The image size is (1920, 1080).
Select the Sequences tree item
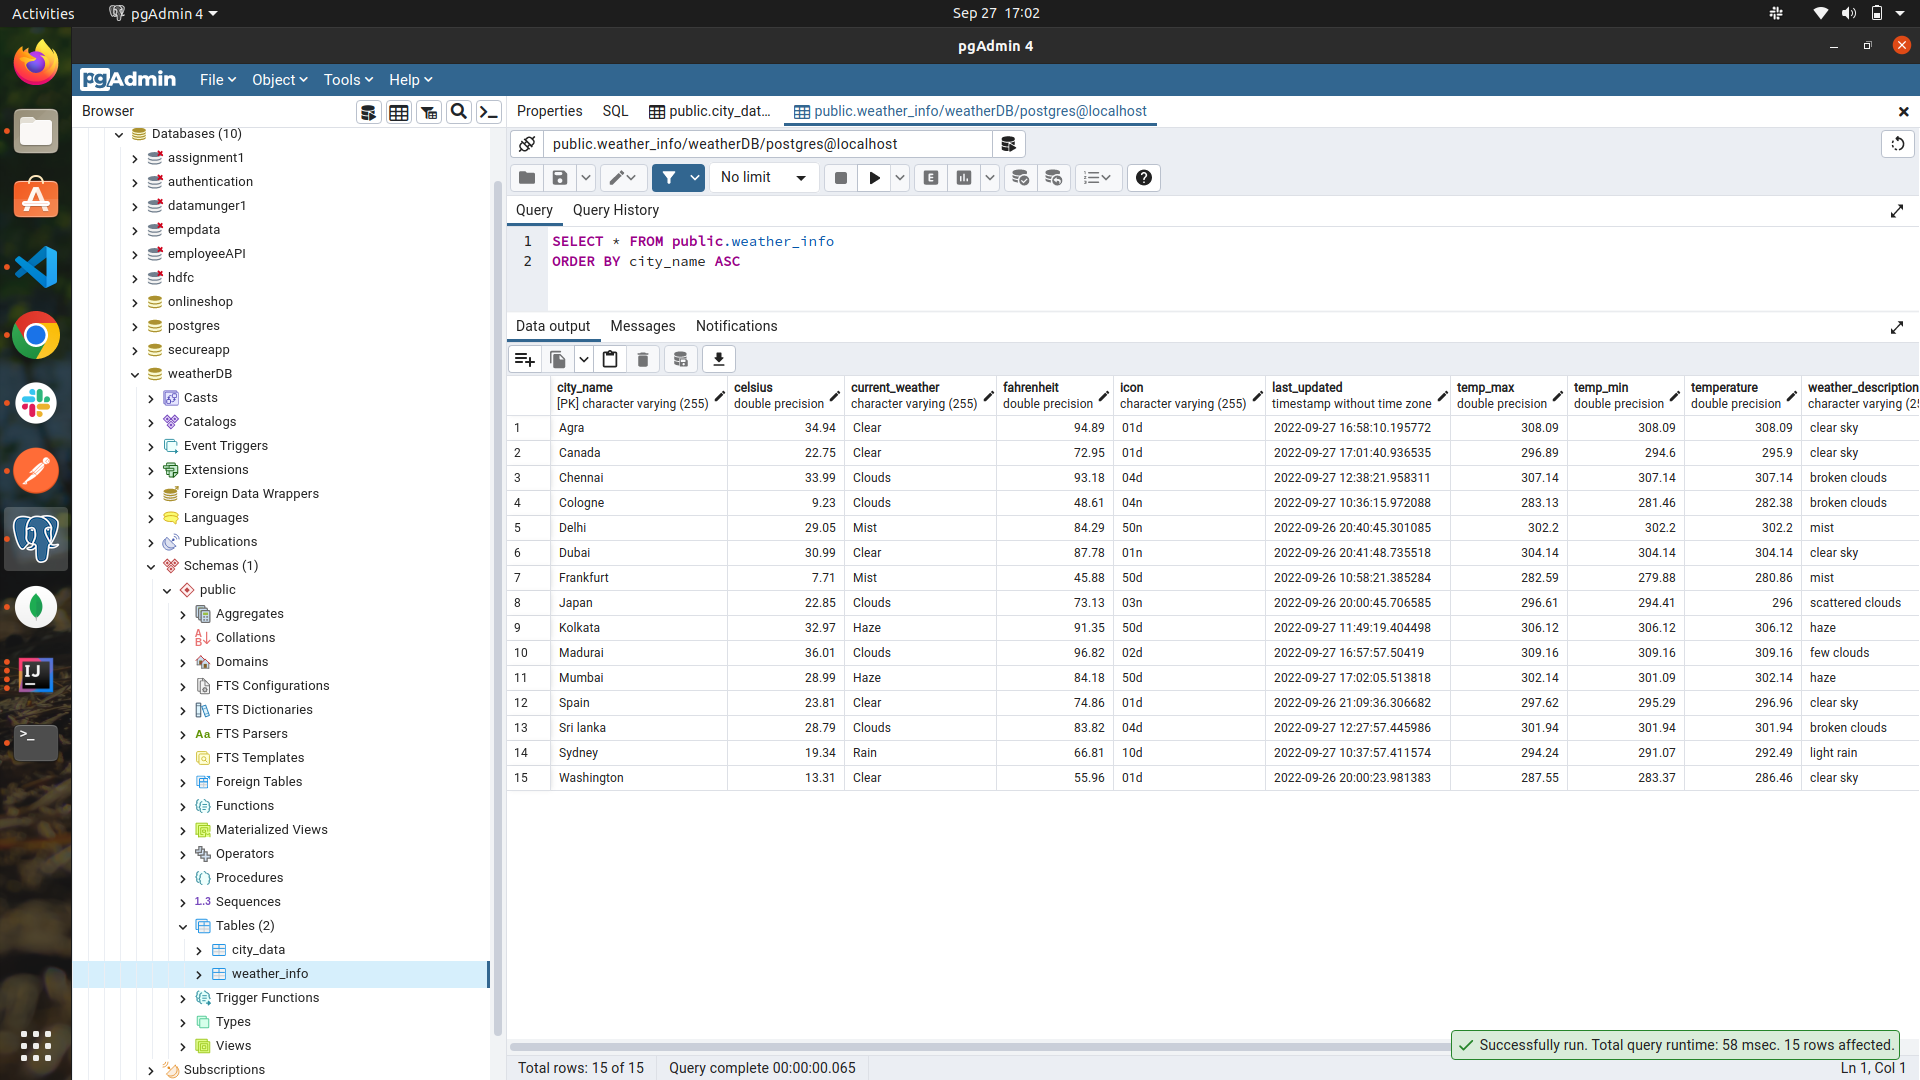click(247, 902)
